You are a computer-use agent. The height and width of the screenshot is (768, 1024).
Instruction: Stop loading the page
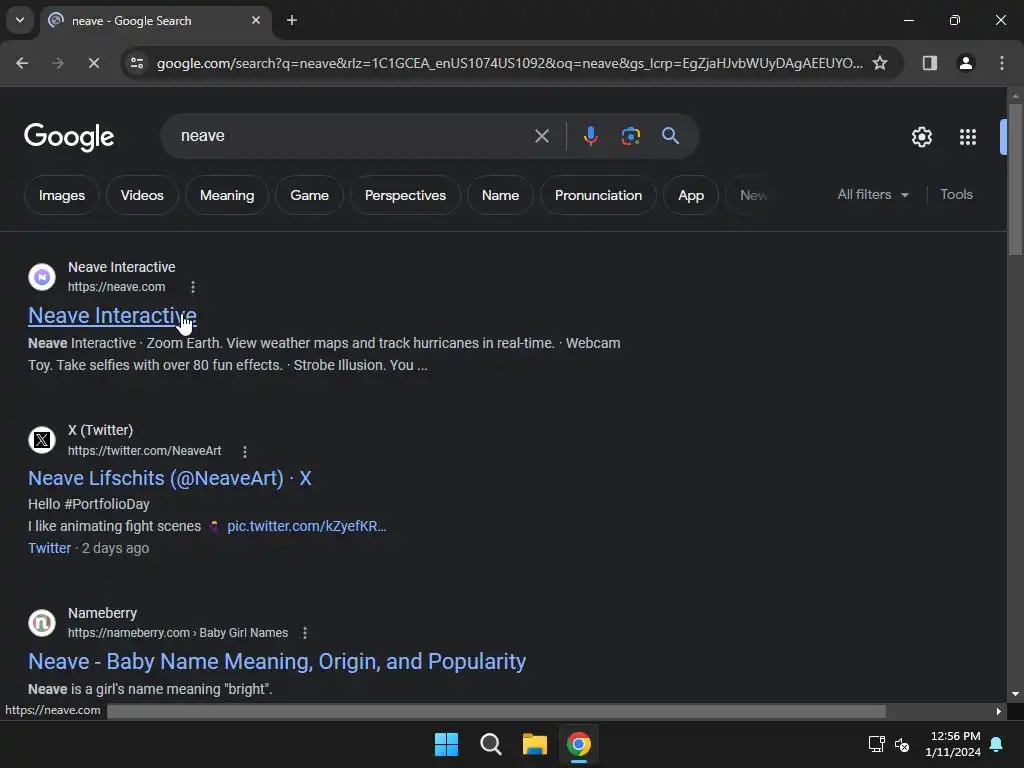pyautogui.click(x=93, y=63)
